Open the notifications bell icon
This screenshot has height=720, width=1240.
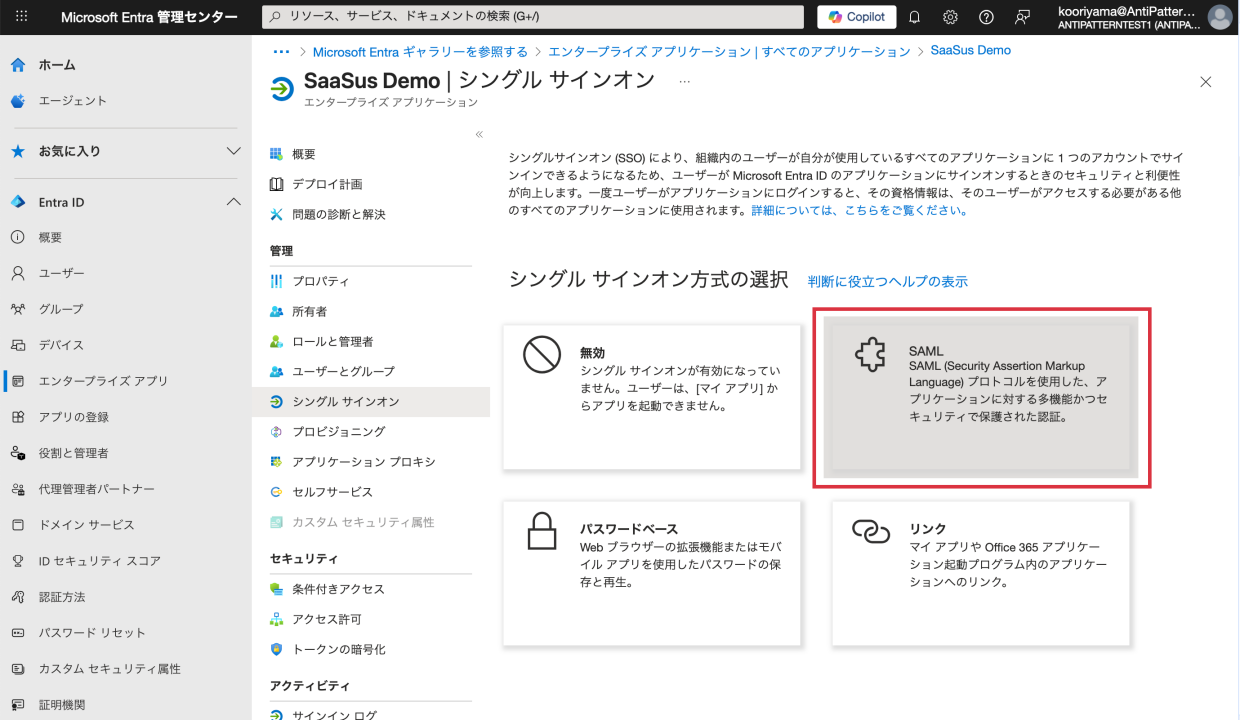(x=914, y=17)
